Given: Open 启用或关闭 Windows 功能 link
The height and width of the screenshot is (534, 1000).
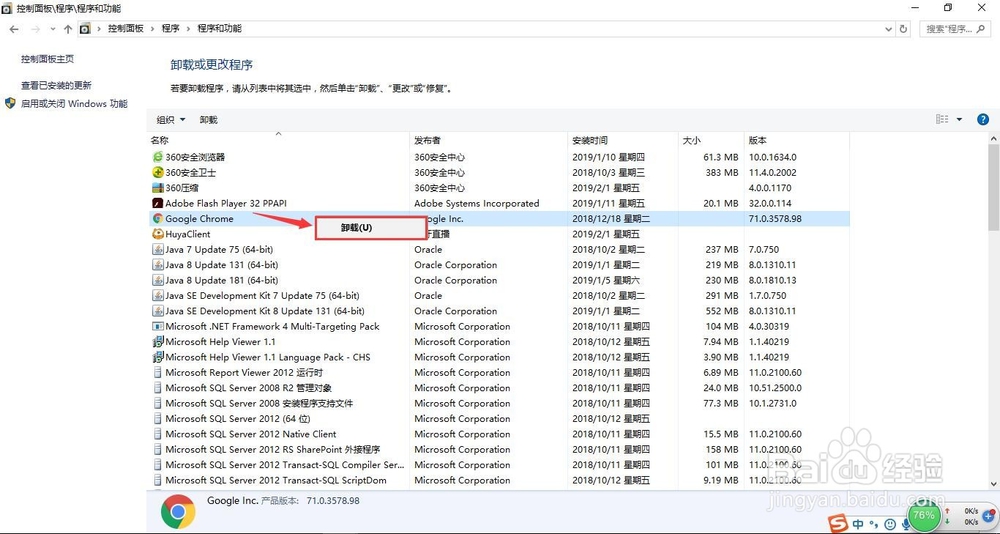Looking at the screenshot, I should 74,103.
